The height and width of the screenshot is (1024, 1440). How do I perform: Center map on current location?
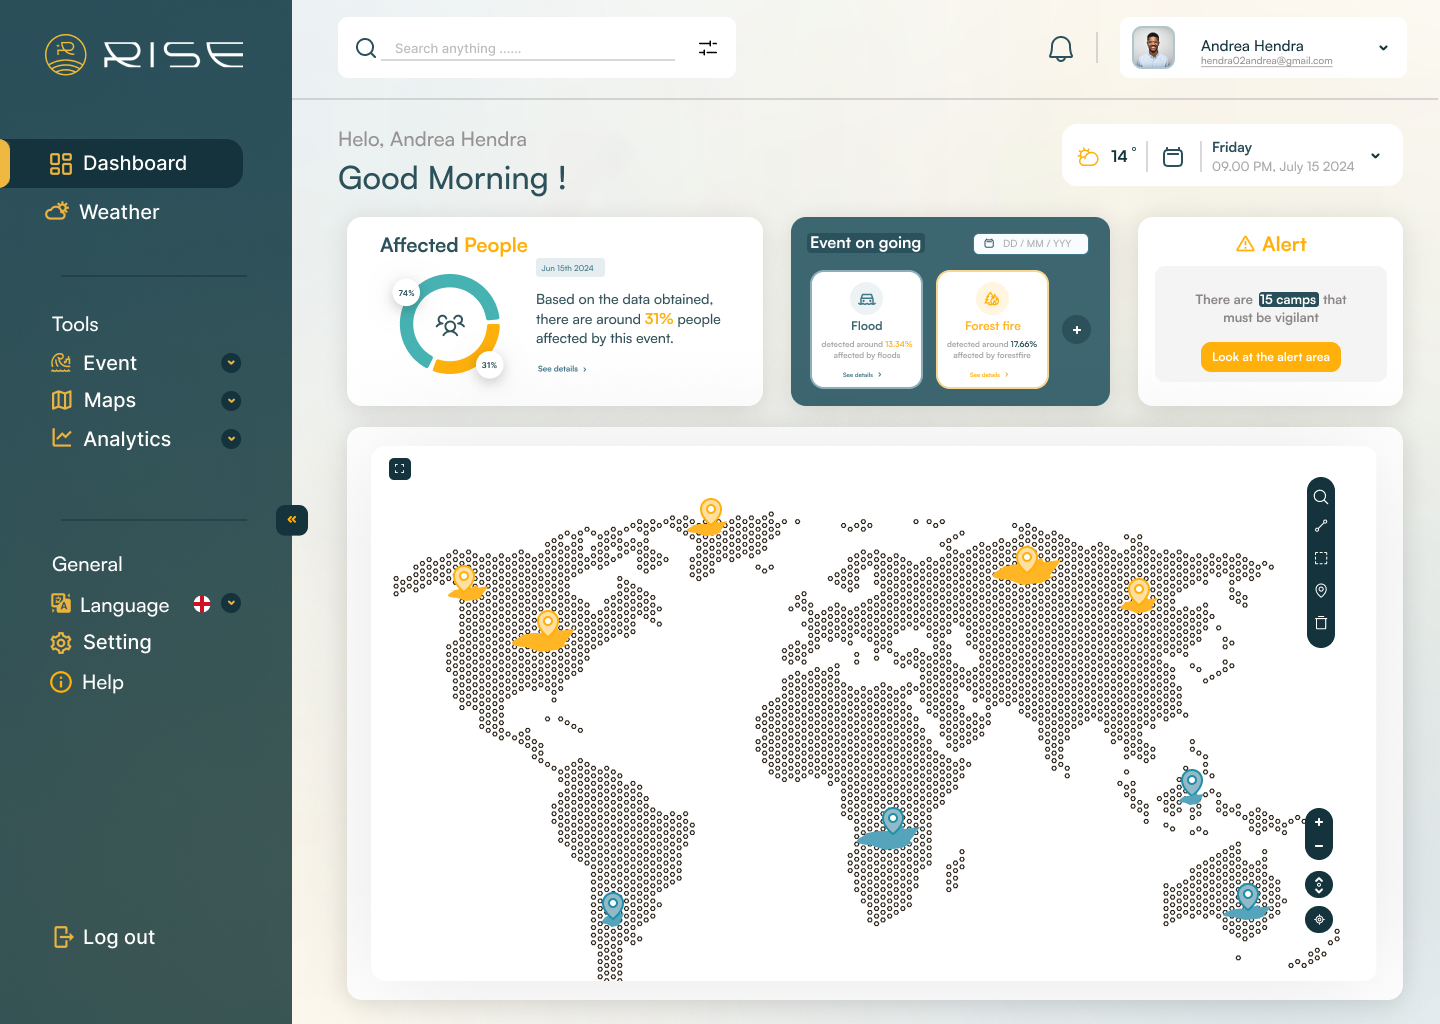point(1319,919)
